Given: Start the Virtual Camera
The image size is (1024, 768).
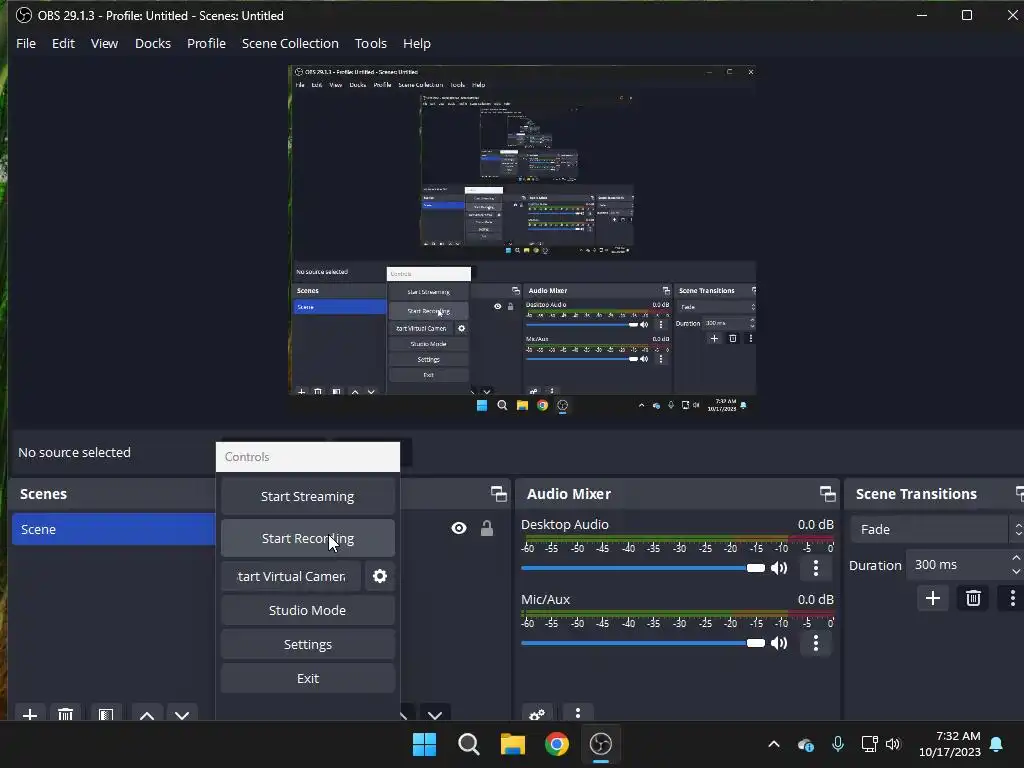Looking at the screenshot, I should point(291,576).
